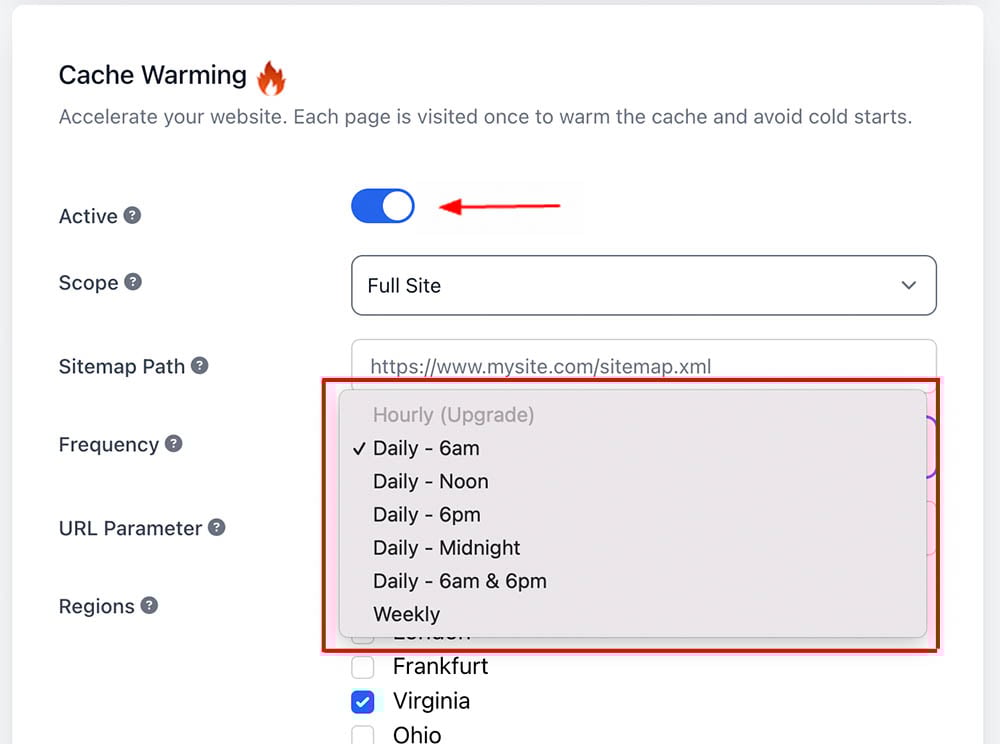Open the Scope dropdown showing Full Site
Screen dimensions: 1000x744
click(643, 286)
